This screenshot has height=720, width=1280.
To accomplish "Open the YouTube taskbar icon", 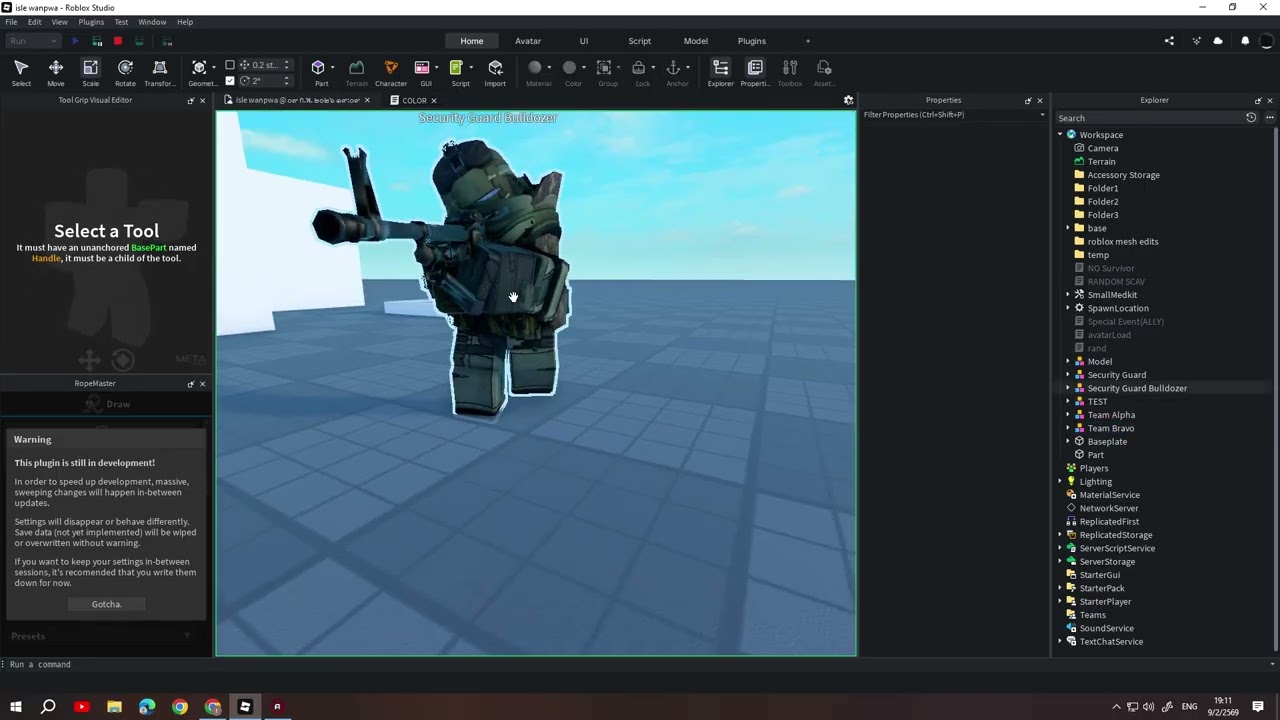I will (81, 707).
